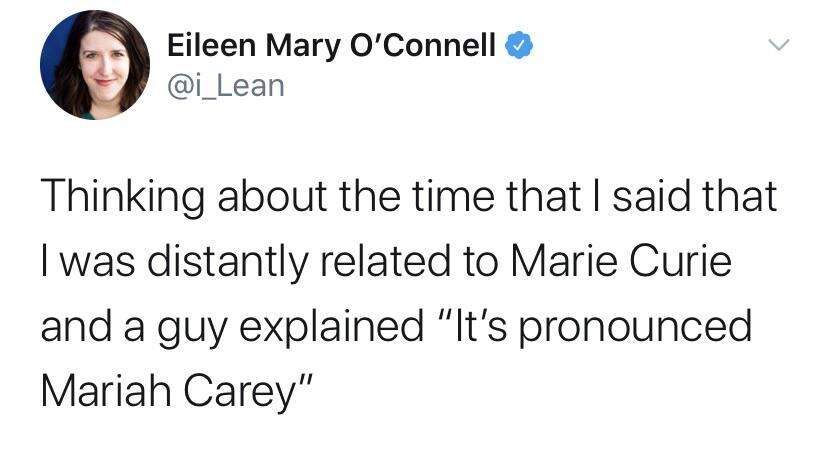Click the word "and" beginning third line
The width and height of the screenshot is (828, 464).
[77, 327]
